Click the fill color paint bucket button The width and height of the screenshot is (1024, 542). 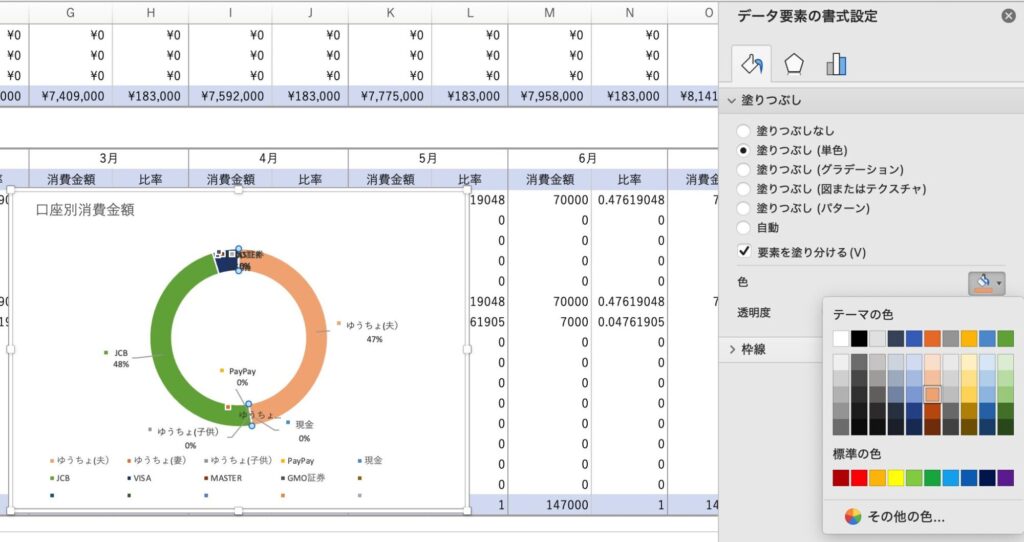[x=981, y=283]
